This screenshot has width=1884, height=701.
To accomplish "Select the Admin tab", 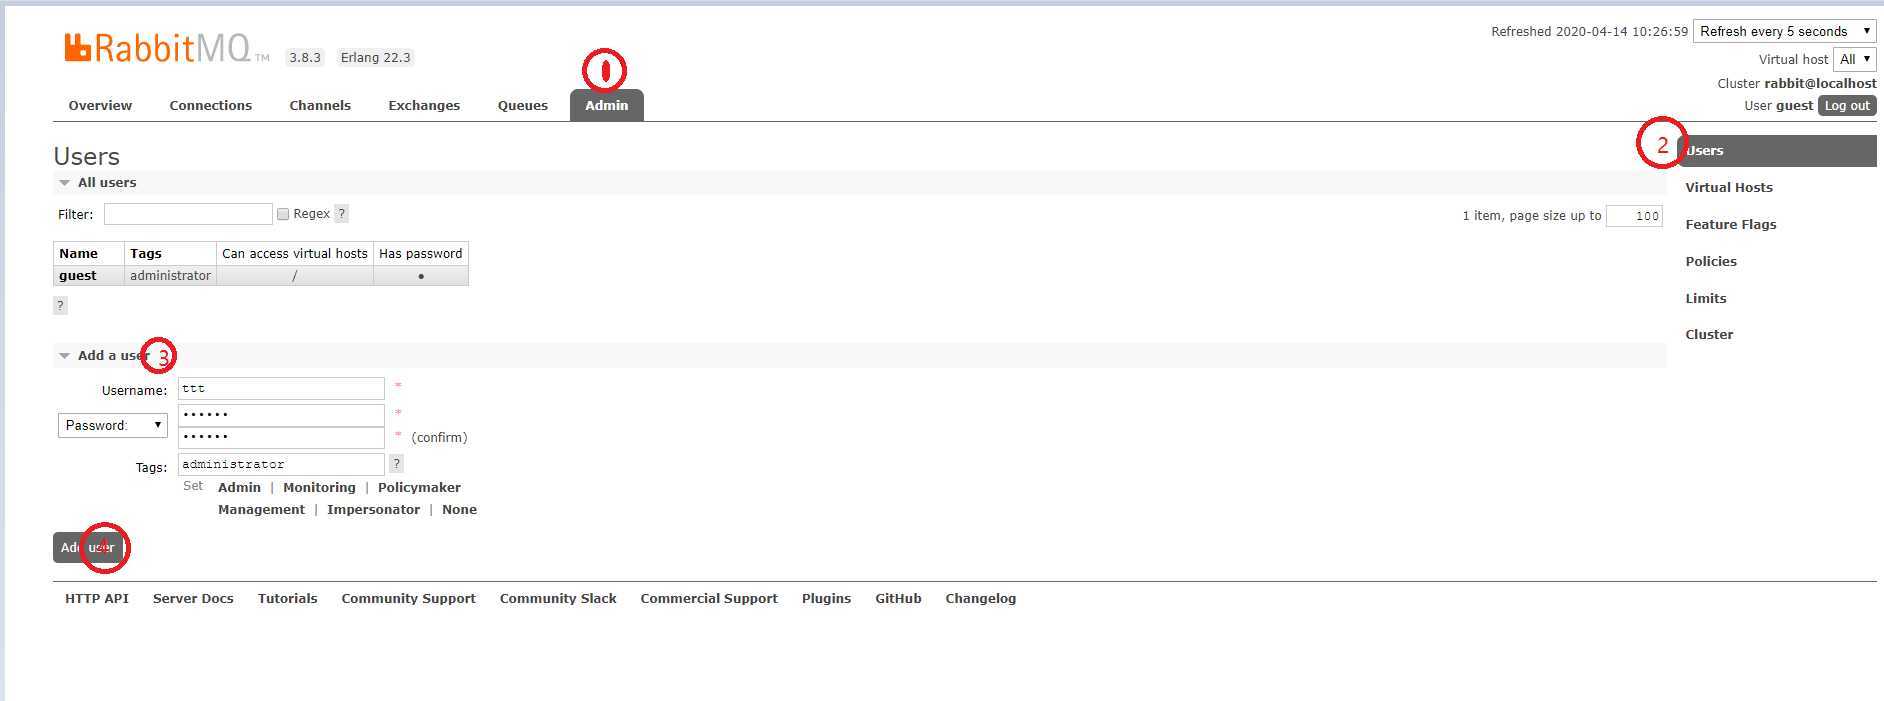I will point(607,105).
